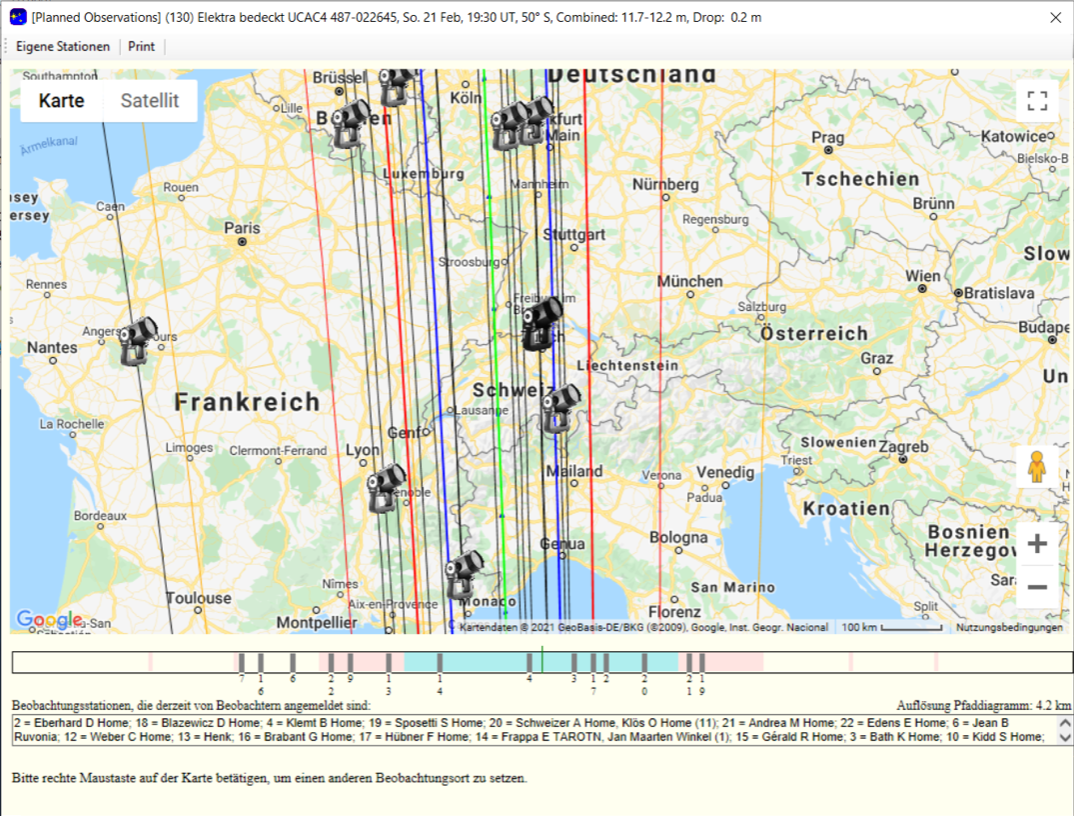The height and width of the screenshot is (816, 1074).
Task: Open the Nutzungsbedingungen link
Action: (x=1008, y=628)
